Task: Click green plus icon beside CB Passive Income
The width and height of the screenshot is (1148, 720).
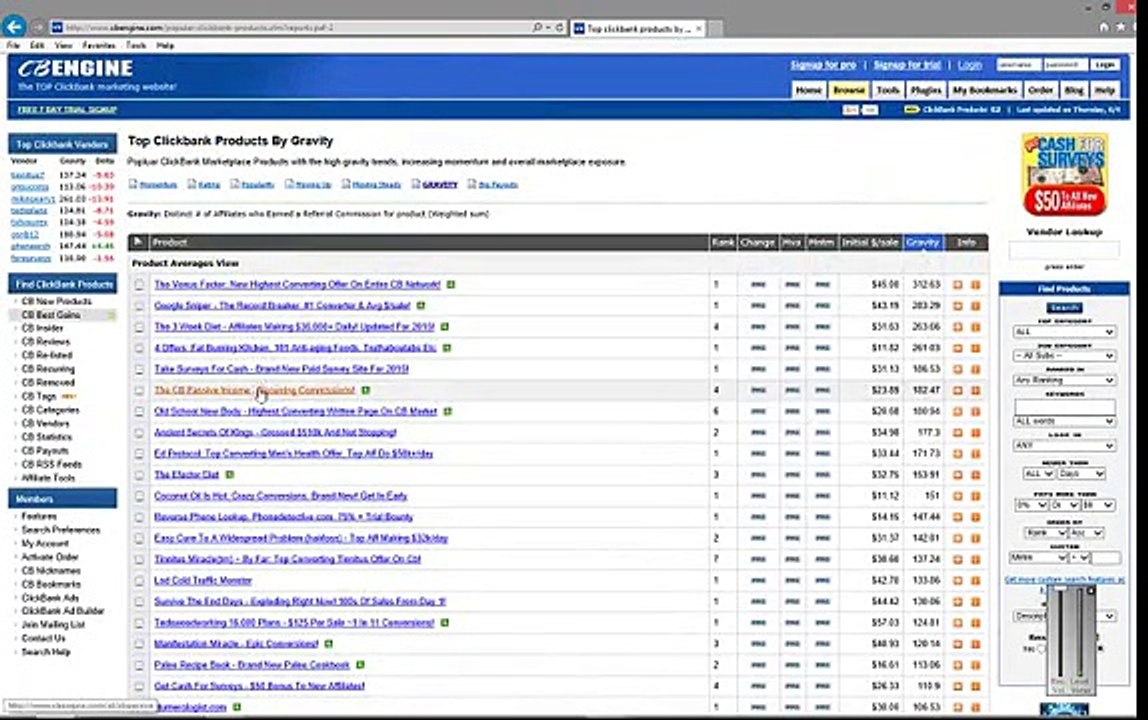Action: click(x=365, y=390)
